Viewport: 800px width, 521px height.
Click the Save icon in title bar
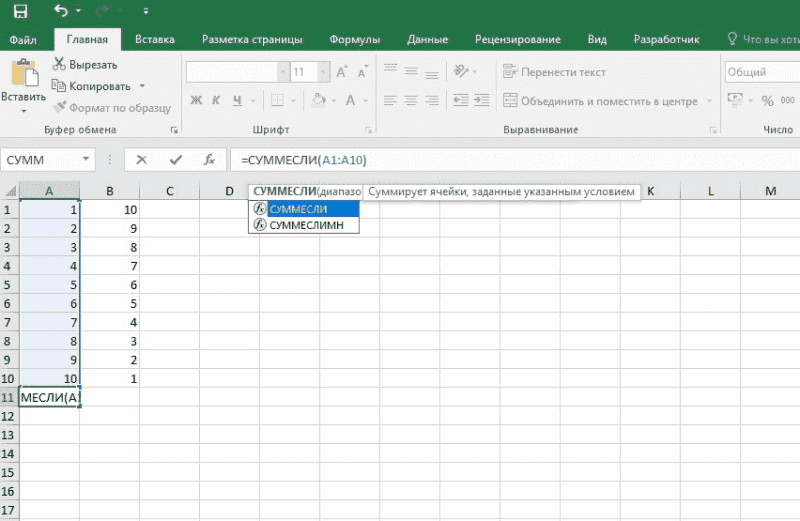pos(20,12)
